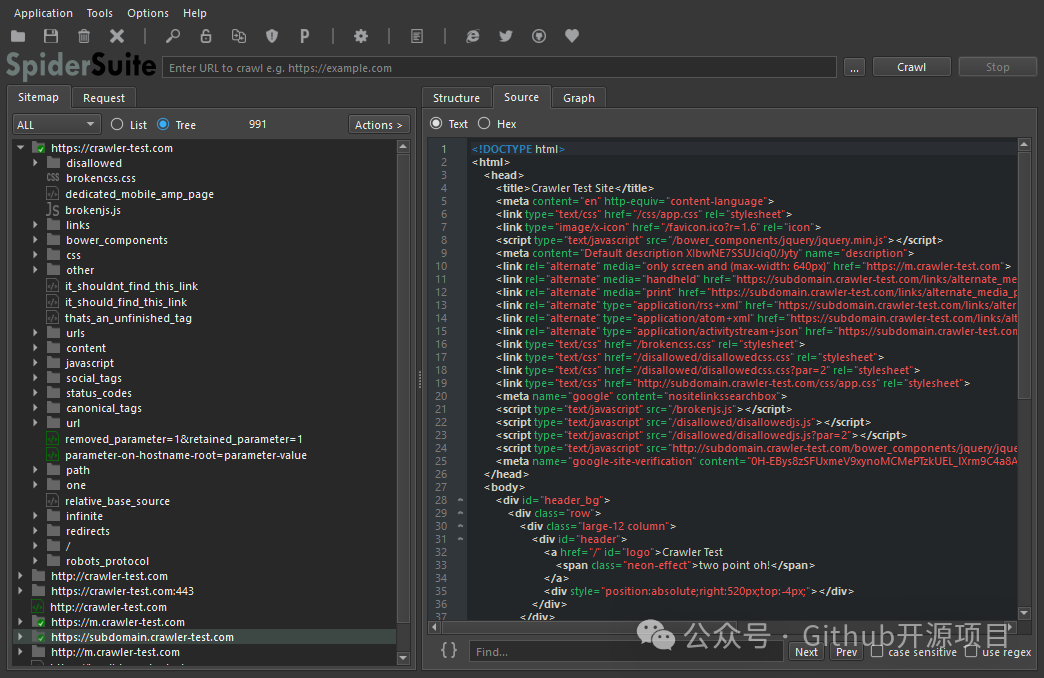Enable the case sensitive checkbox
1044x678 pixels.
(877, 651)
